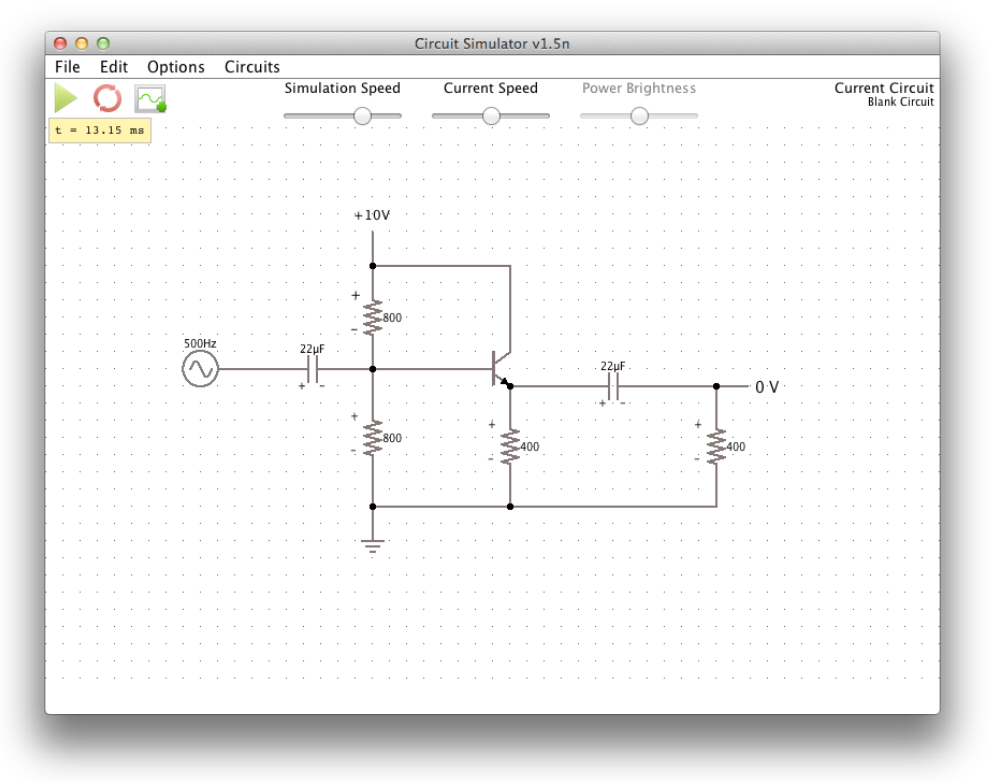Open the Options menu

(176, 67)
